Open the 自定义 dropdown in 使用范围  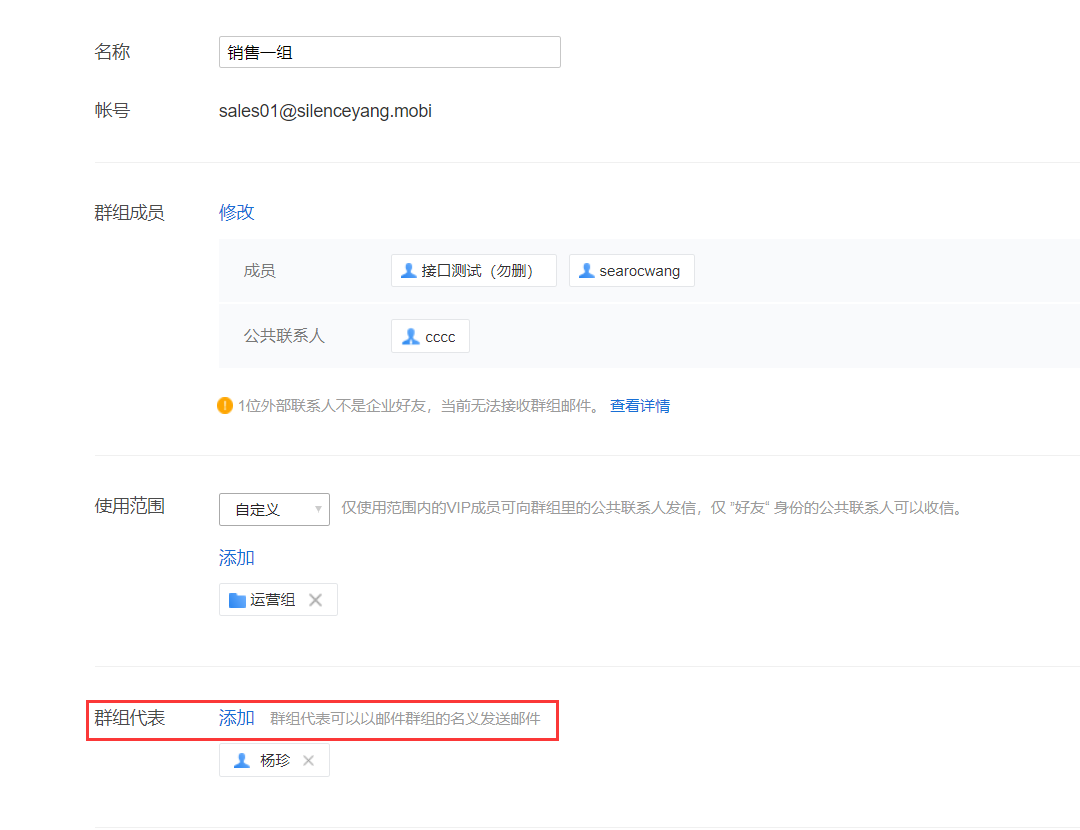coord(274,509)
